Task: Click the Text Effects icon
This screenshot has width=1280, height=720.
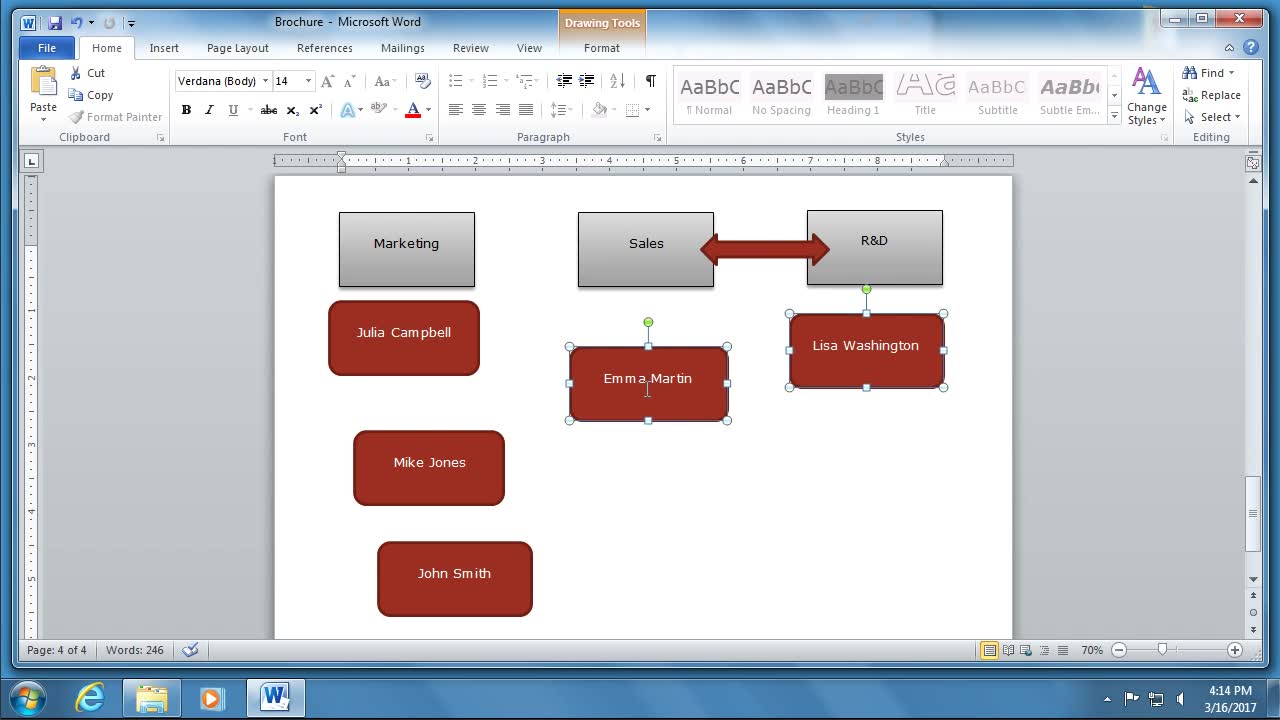Action: (347, 110)
